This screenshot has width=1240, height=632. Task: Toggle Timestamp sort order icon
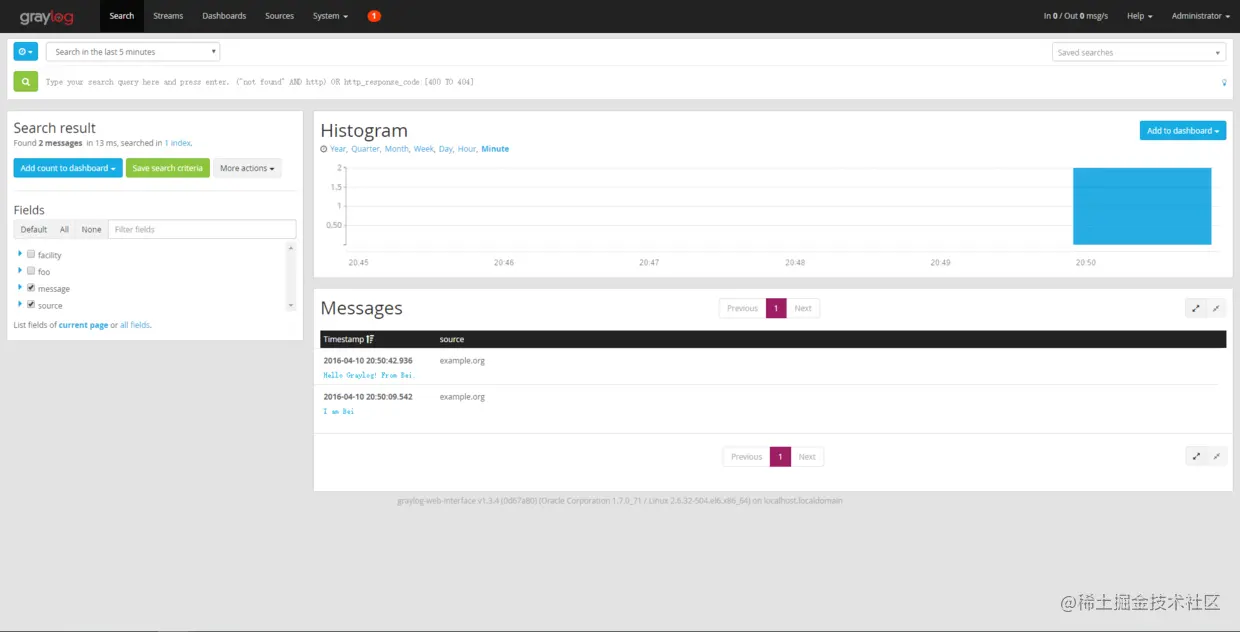(370, 339)
